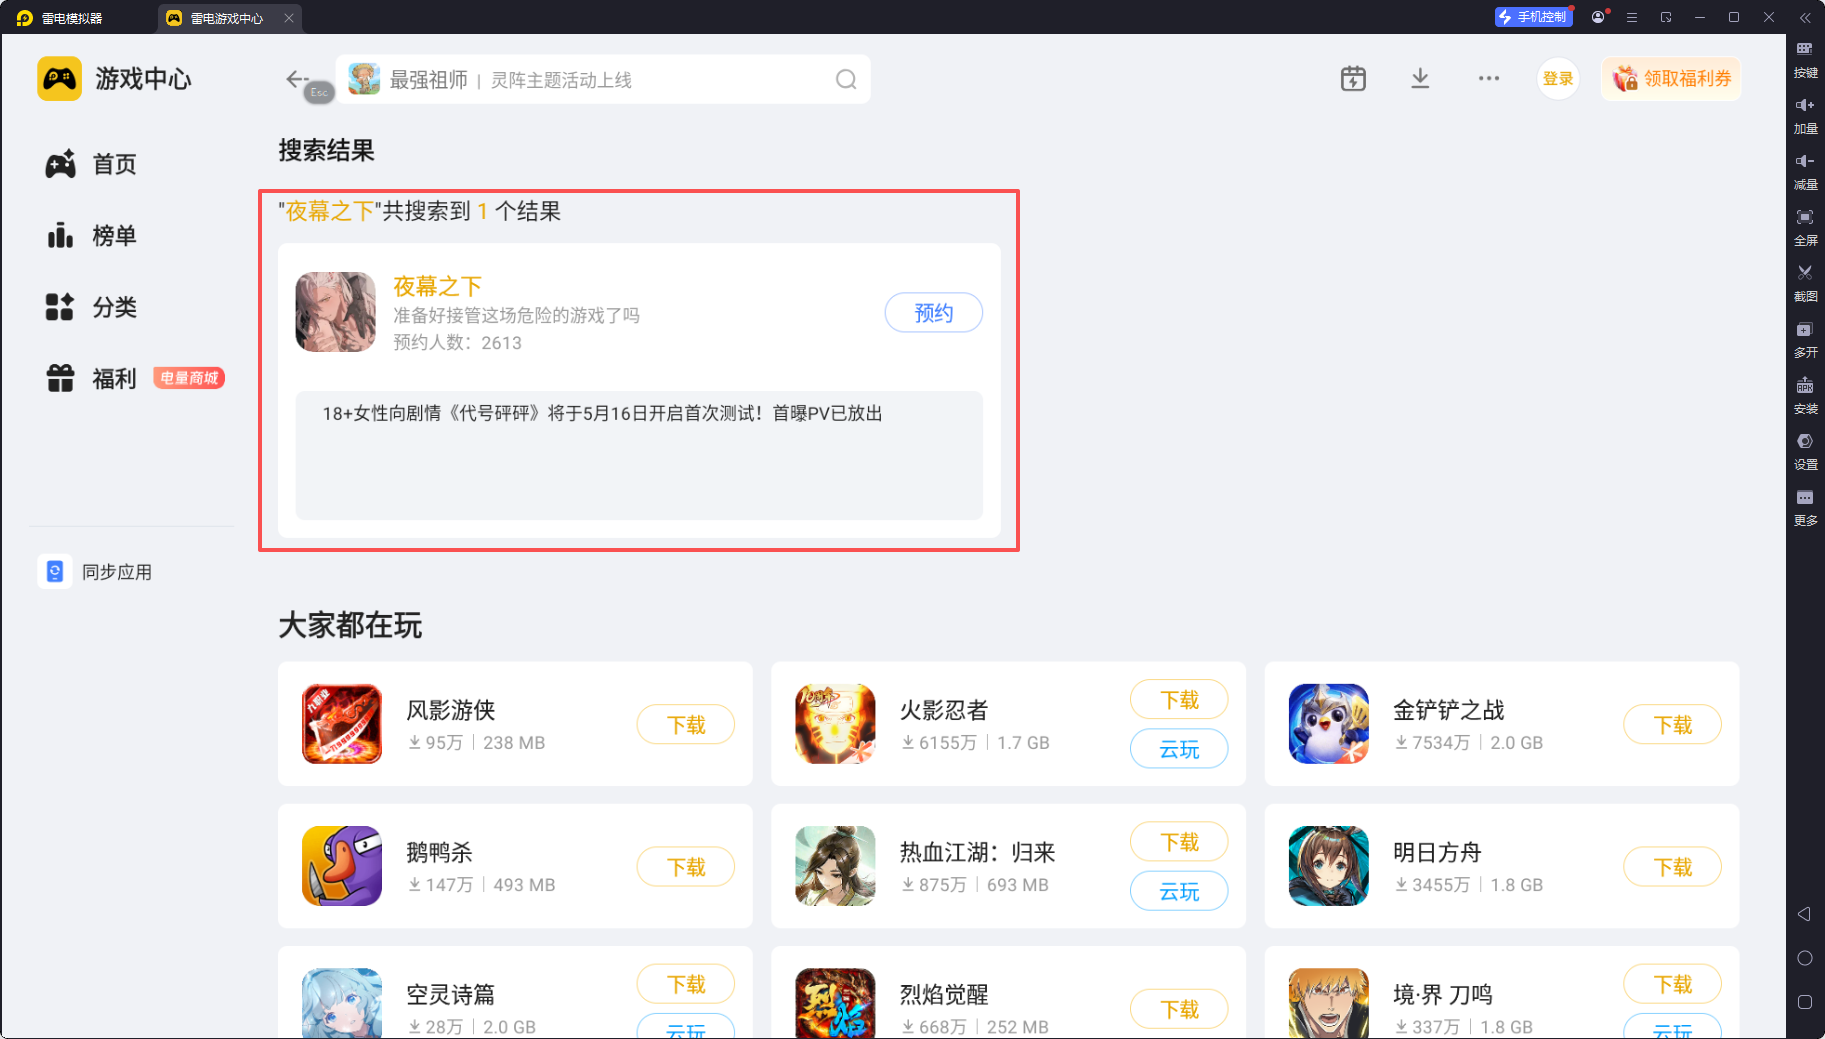Download 金铲铲之战
Screen dimensions: 1825x1039
(x=1672, y=725)
